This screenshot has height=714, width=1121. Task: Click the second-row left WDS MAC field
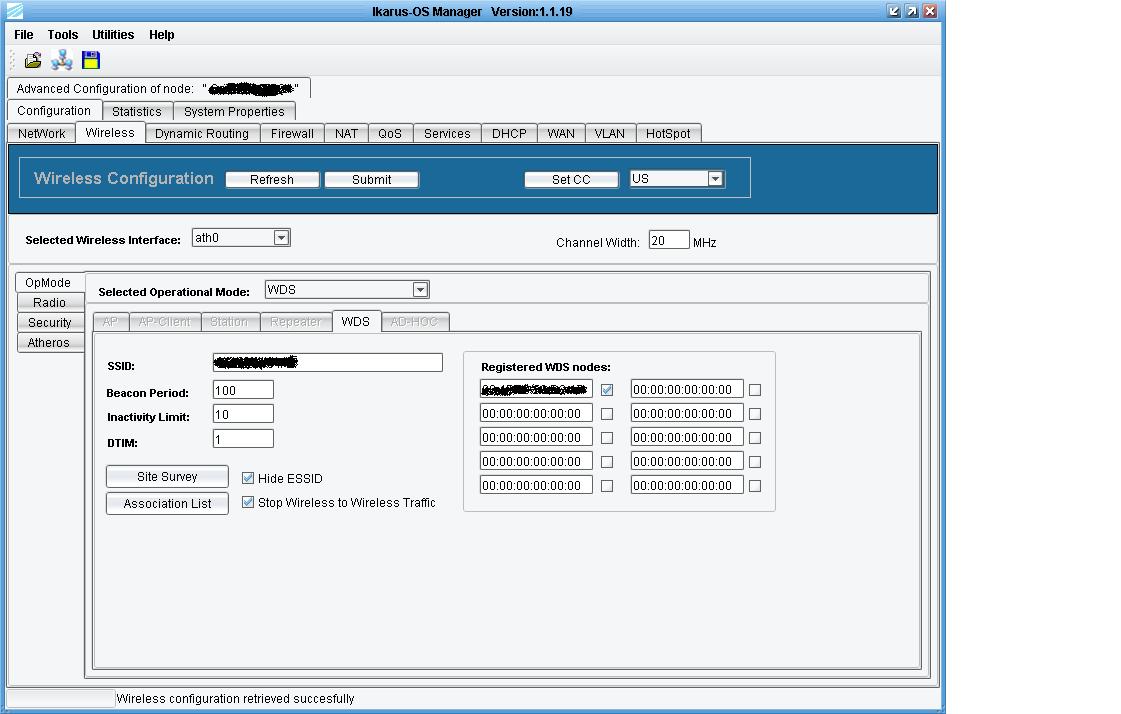coord(536,413)
